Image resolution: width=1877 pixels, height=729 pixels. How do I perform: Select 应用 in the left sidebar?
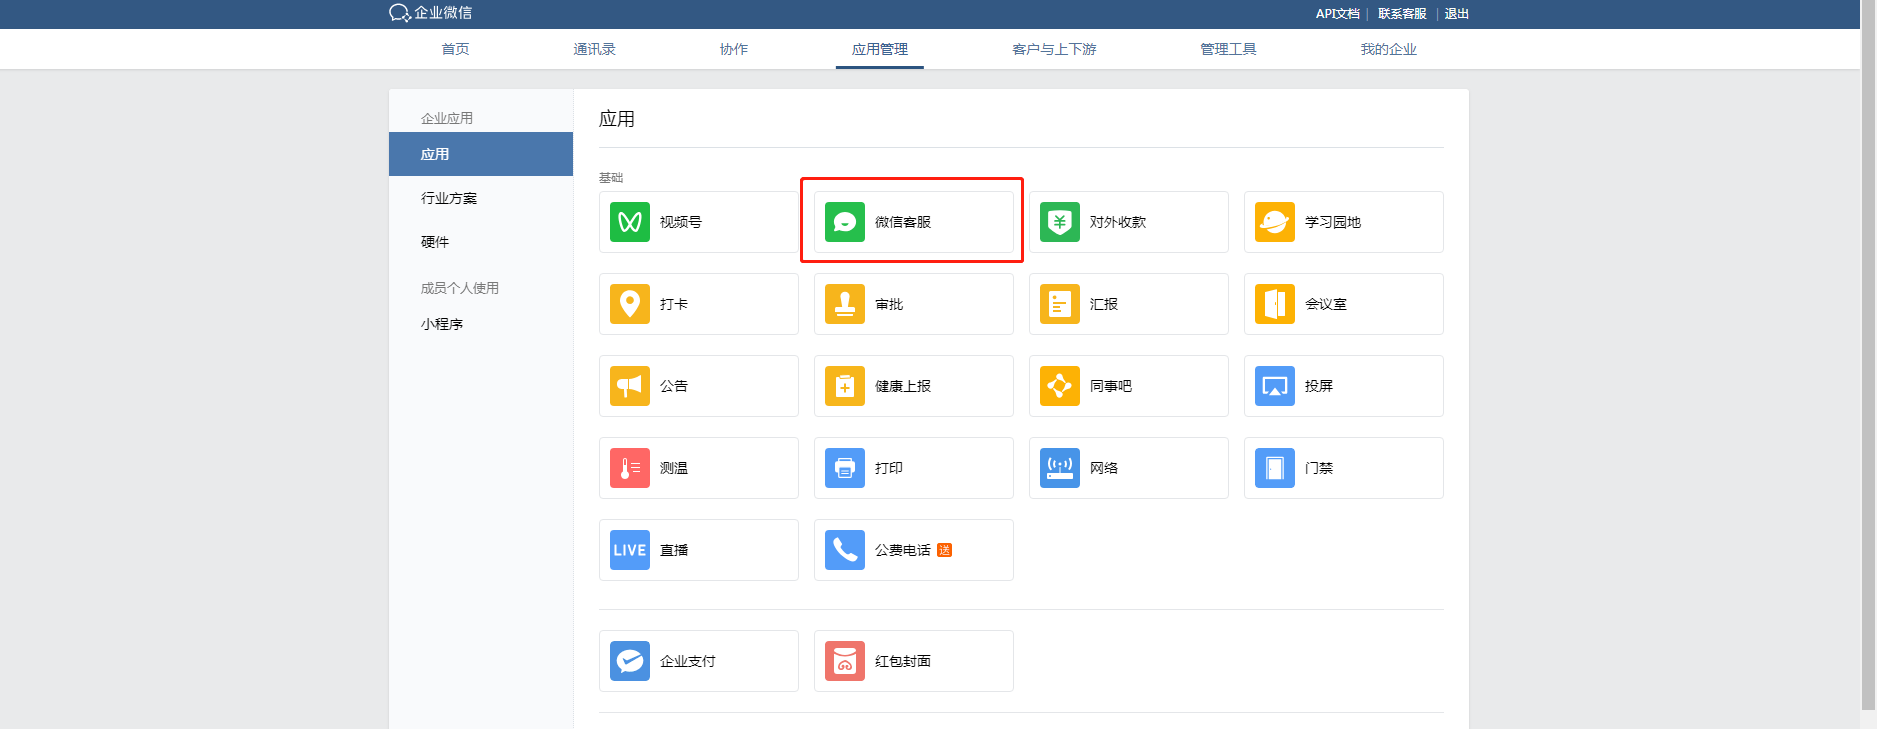(x=481, y=154)
